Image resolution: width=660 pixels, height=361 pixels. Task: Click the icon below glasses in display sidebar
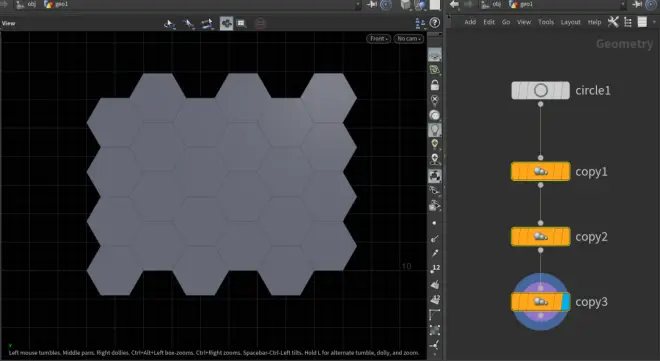(435, 206)
